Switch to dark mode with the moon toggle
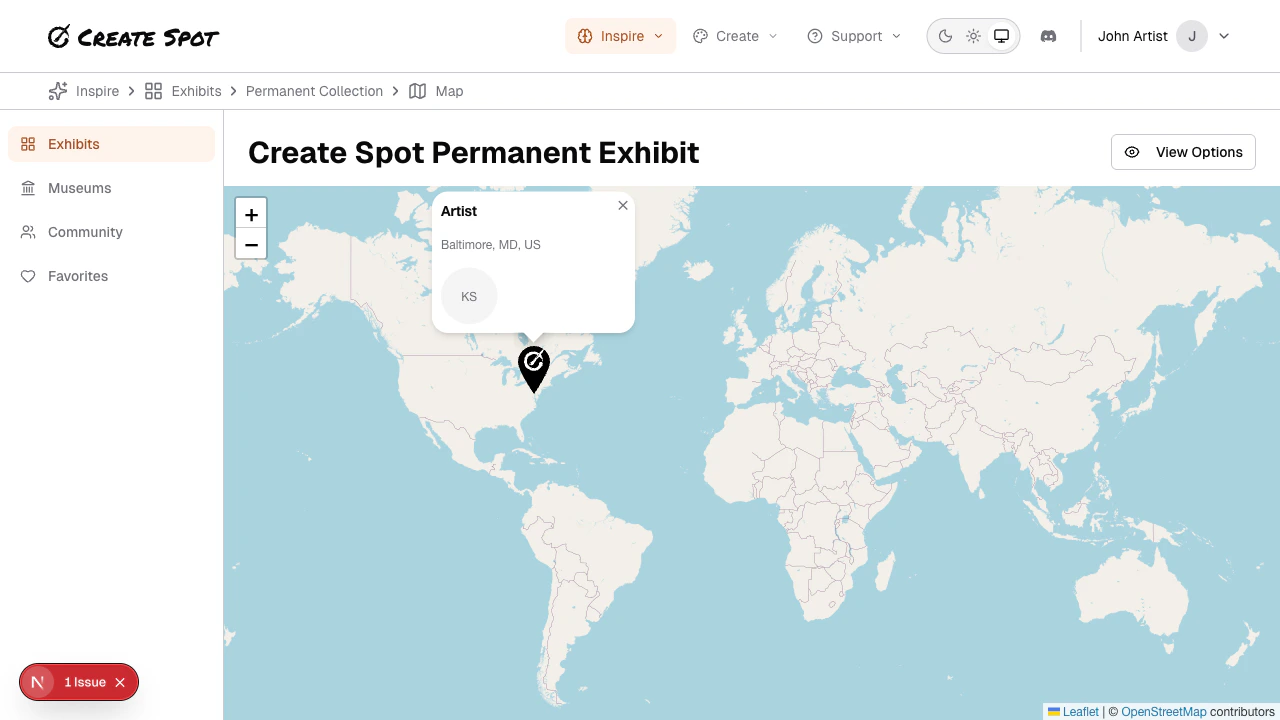Viewport: 1280px width, 720px height. 945,35
